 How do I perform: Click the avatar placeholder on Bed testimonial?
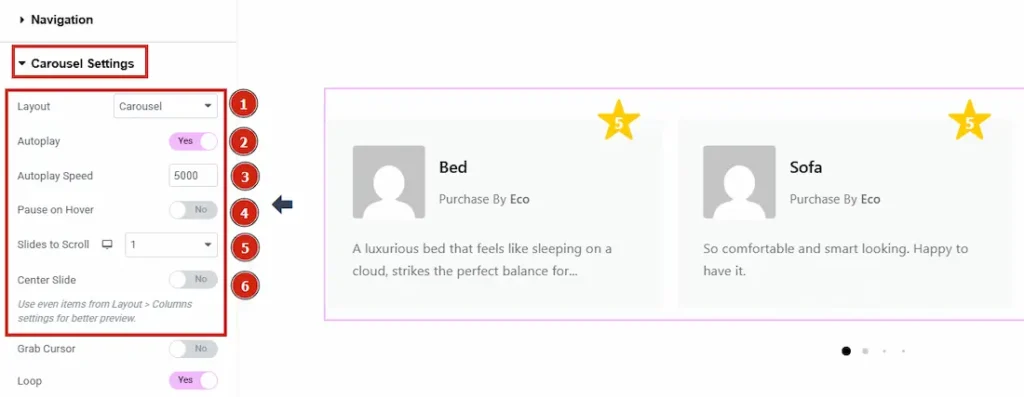coord(389,182)
